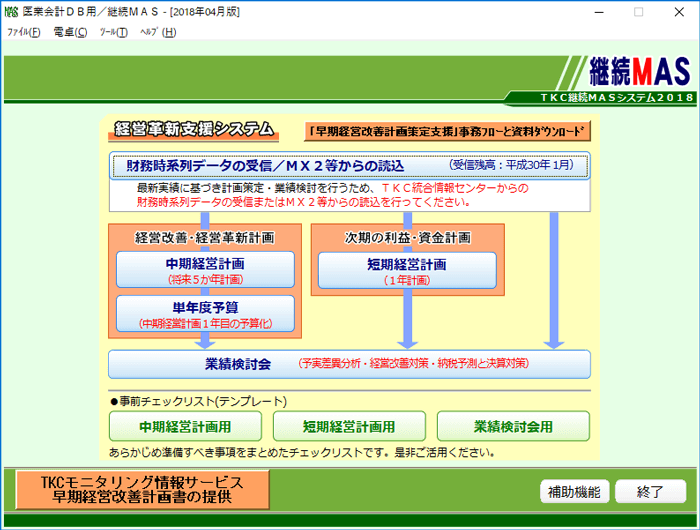700x530 pixels.
Task: Open the 電卓(C) menu
Action: (x=70, y=32)
